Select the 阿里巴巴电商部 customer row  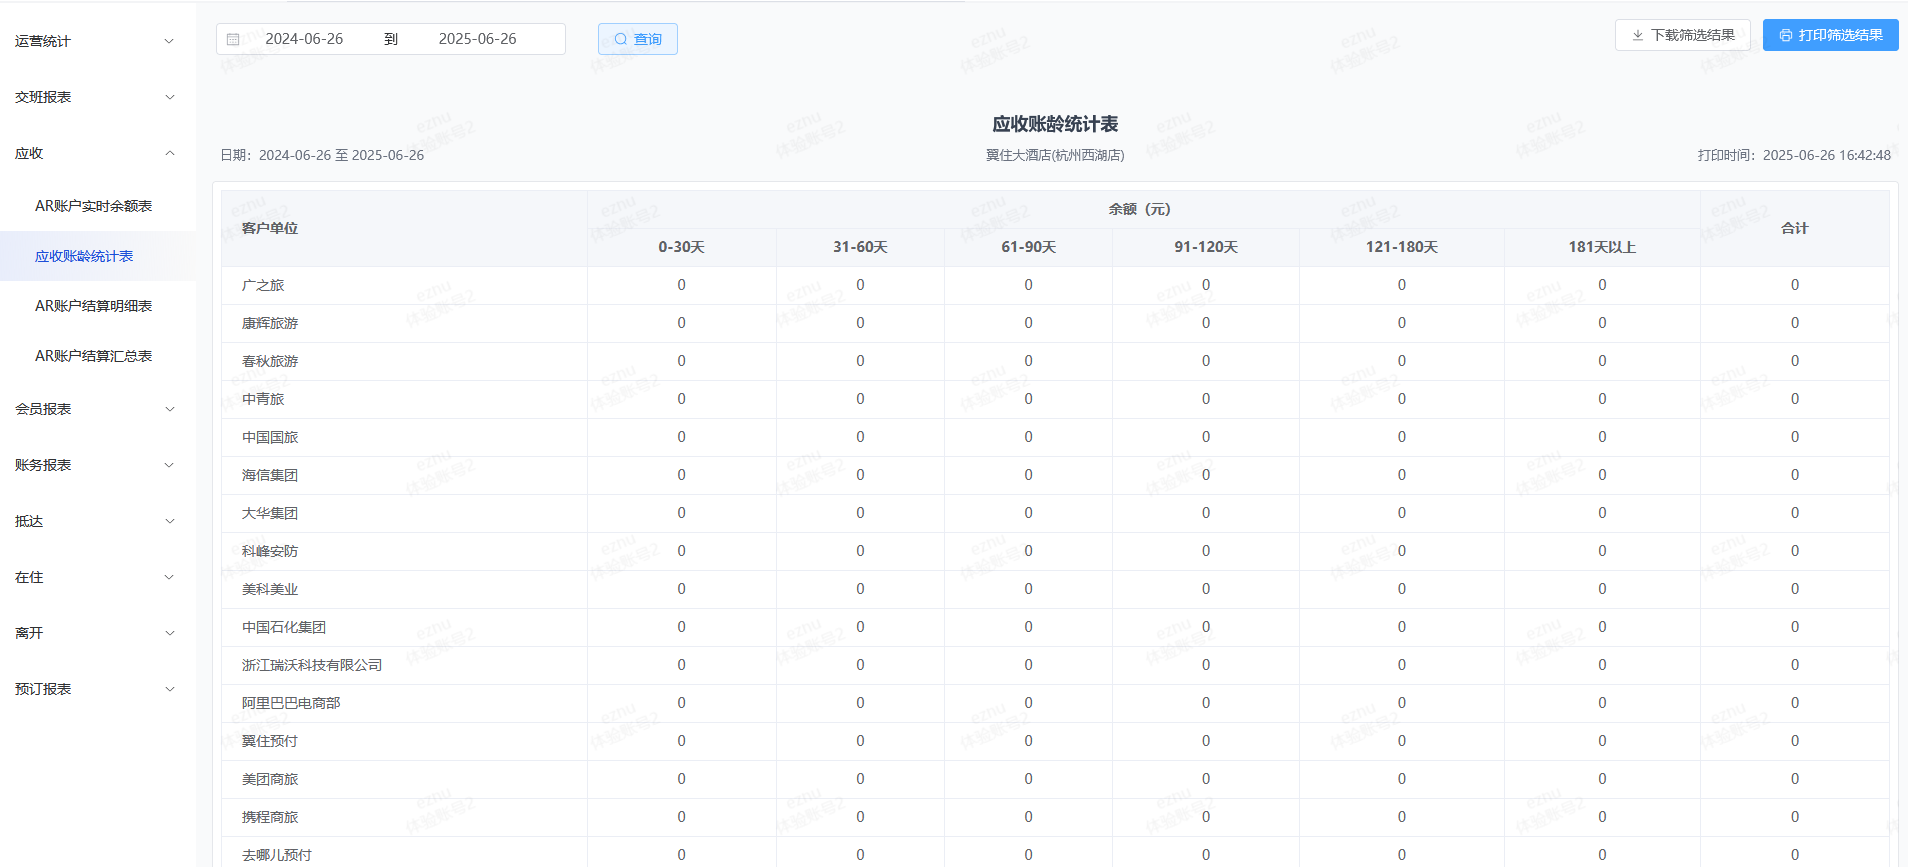(1055, 703)
